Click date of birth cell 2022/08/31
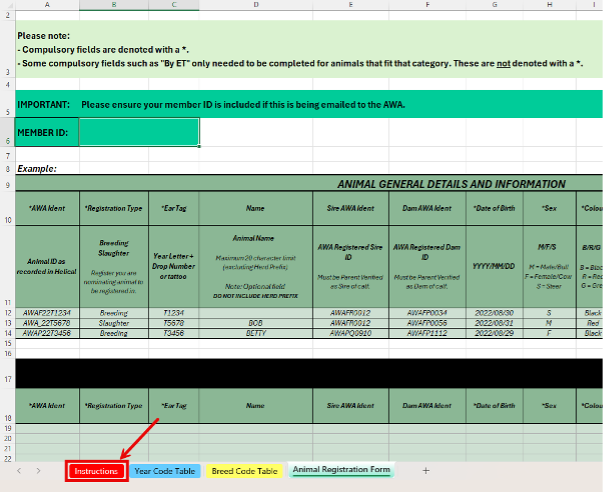The width and height of the screenshot is (604, 492). (494, 323)
